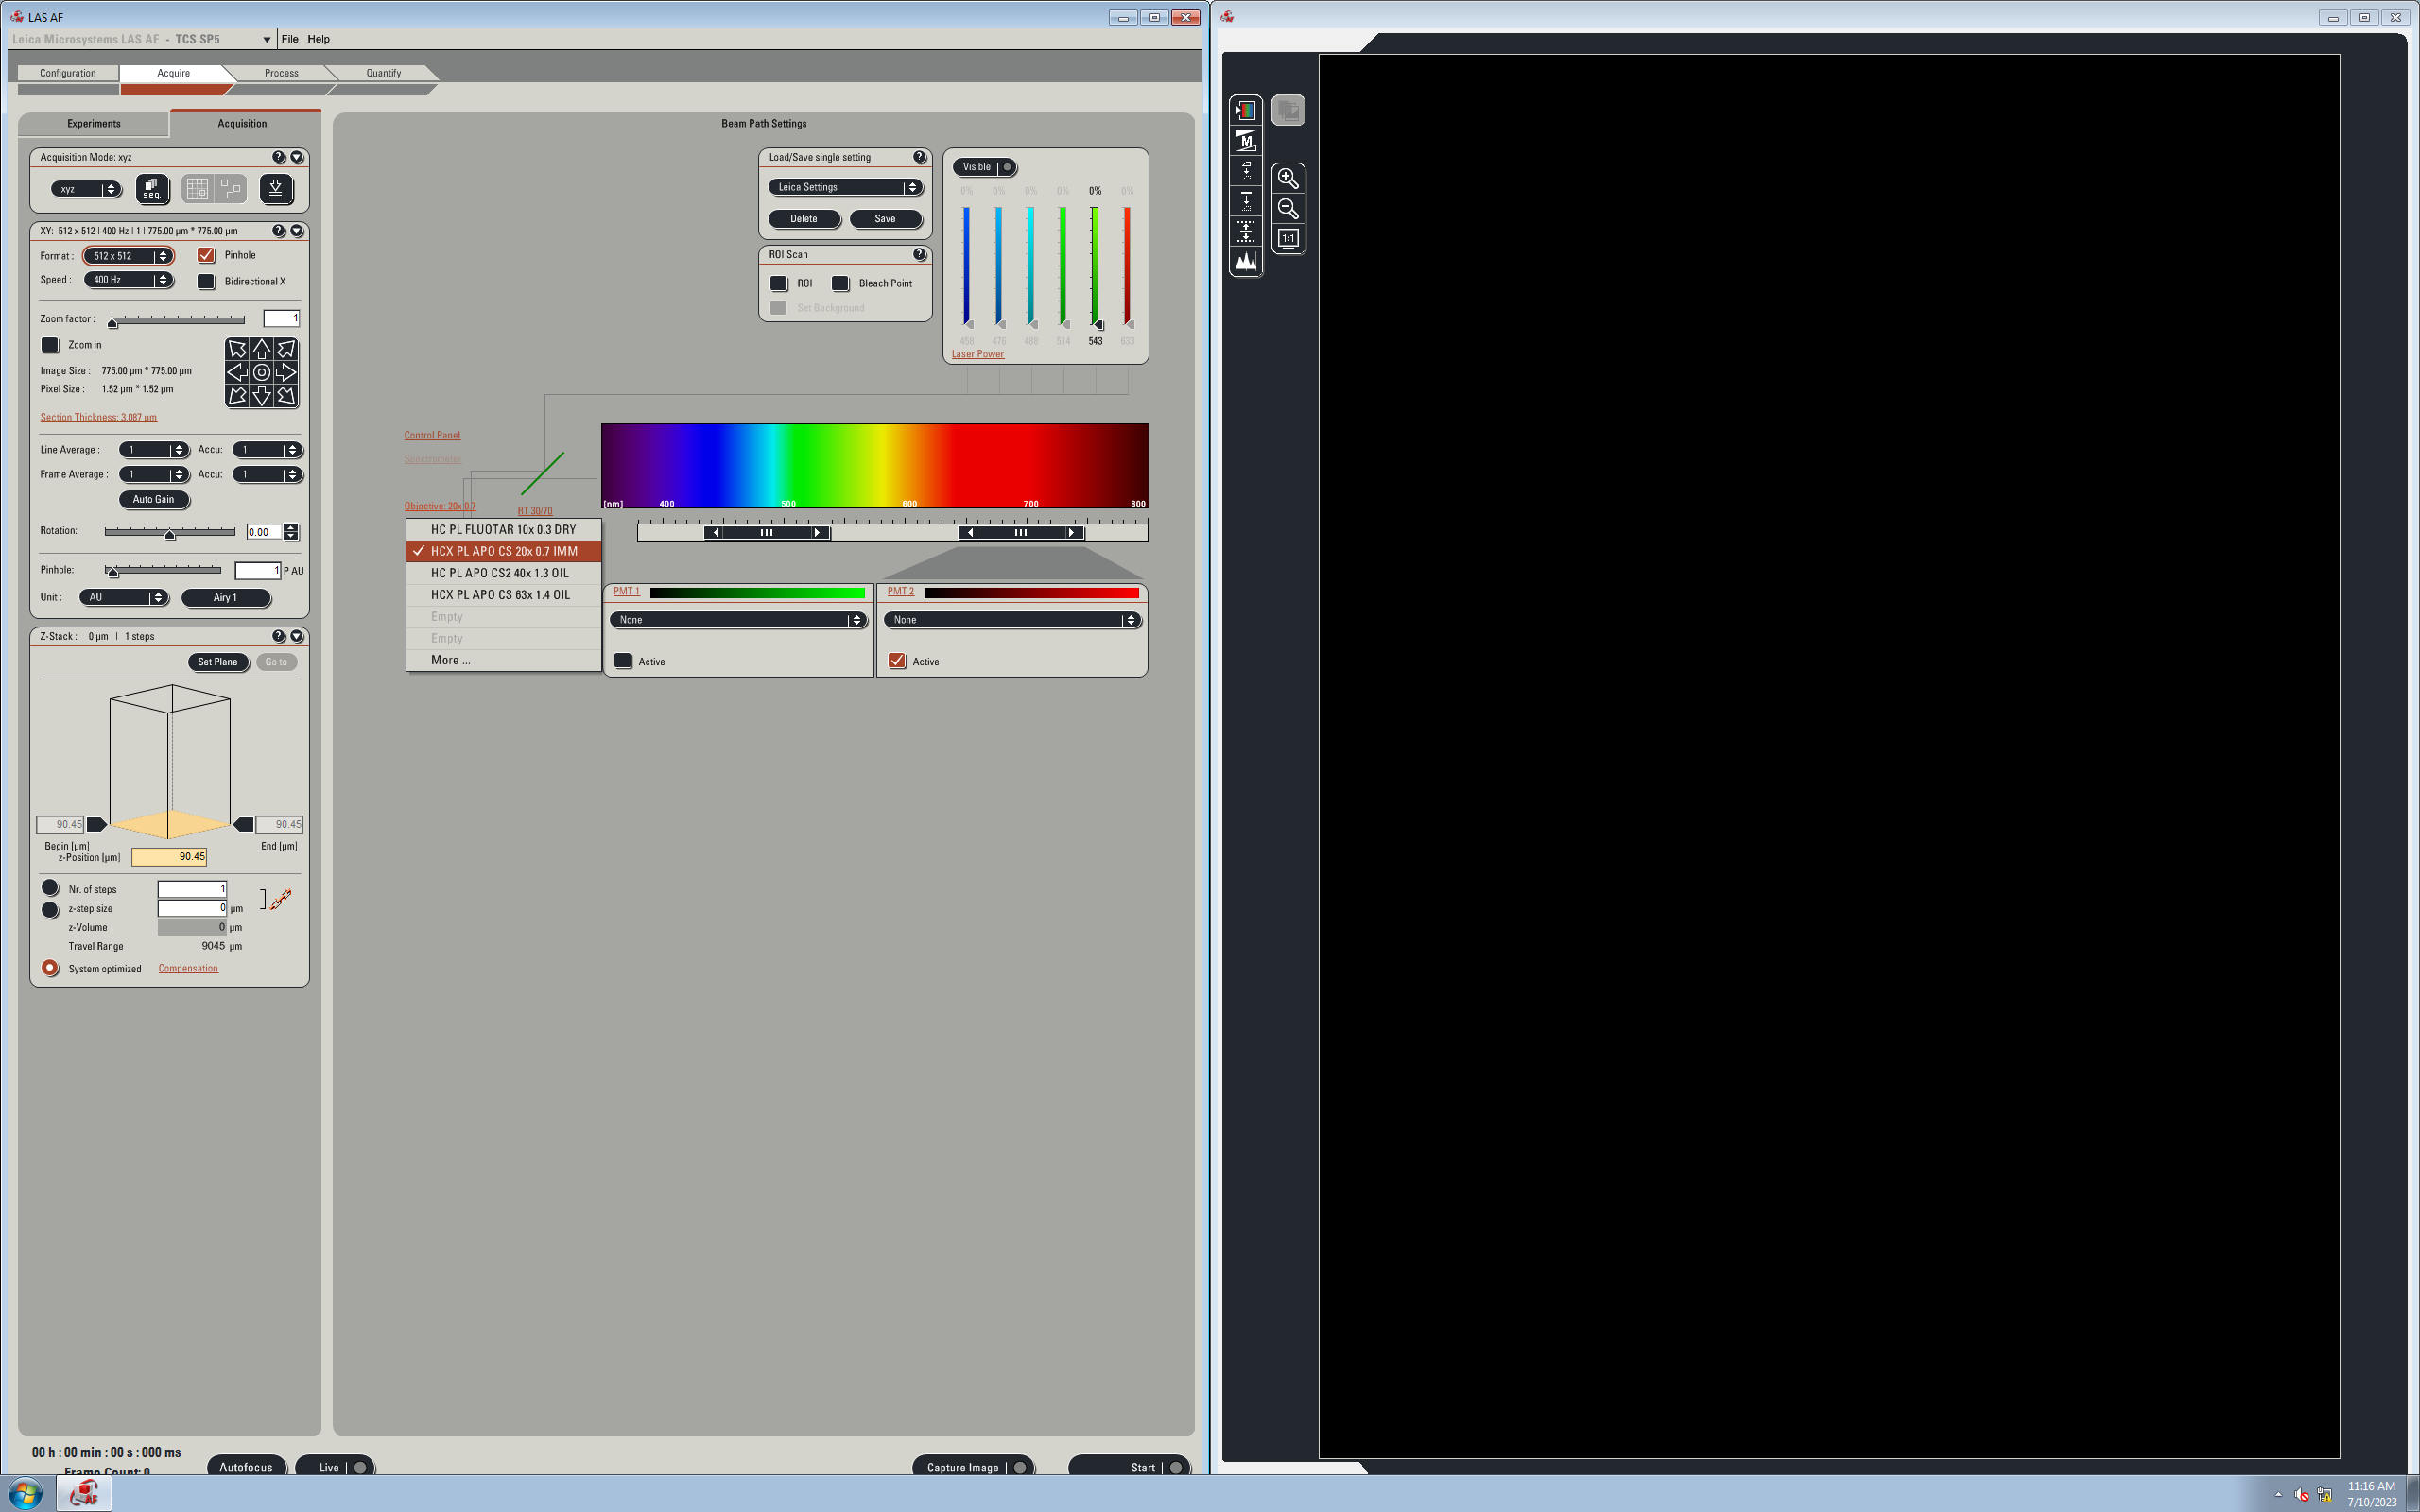This screenshot has height=1512, width=2420.
Task: Click the 543 nm laser intensity slider
Action: coord(1095,266)
